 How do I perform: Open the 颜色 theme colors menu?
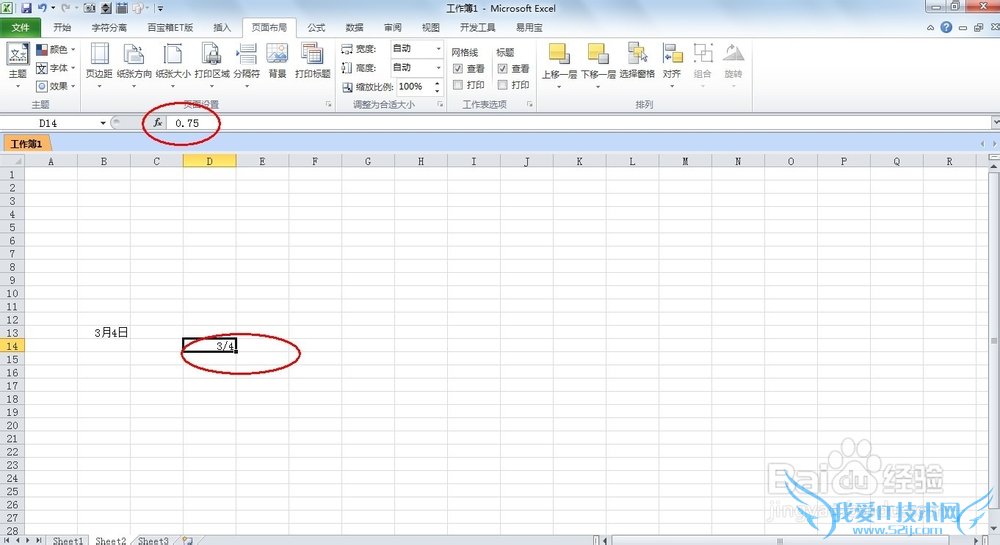tap(56, 49)
